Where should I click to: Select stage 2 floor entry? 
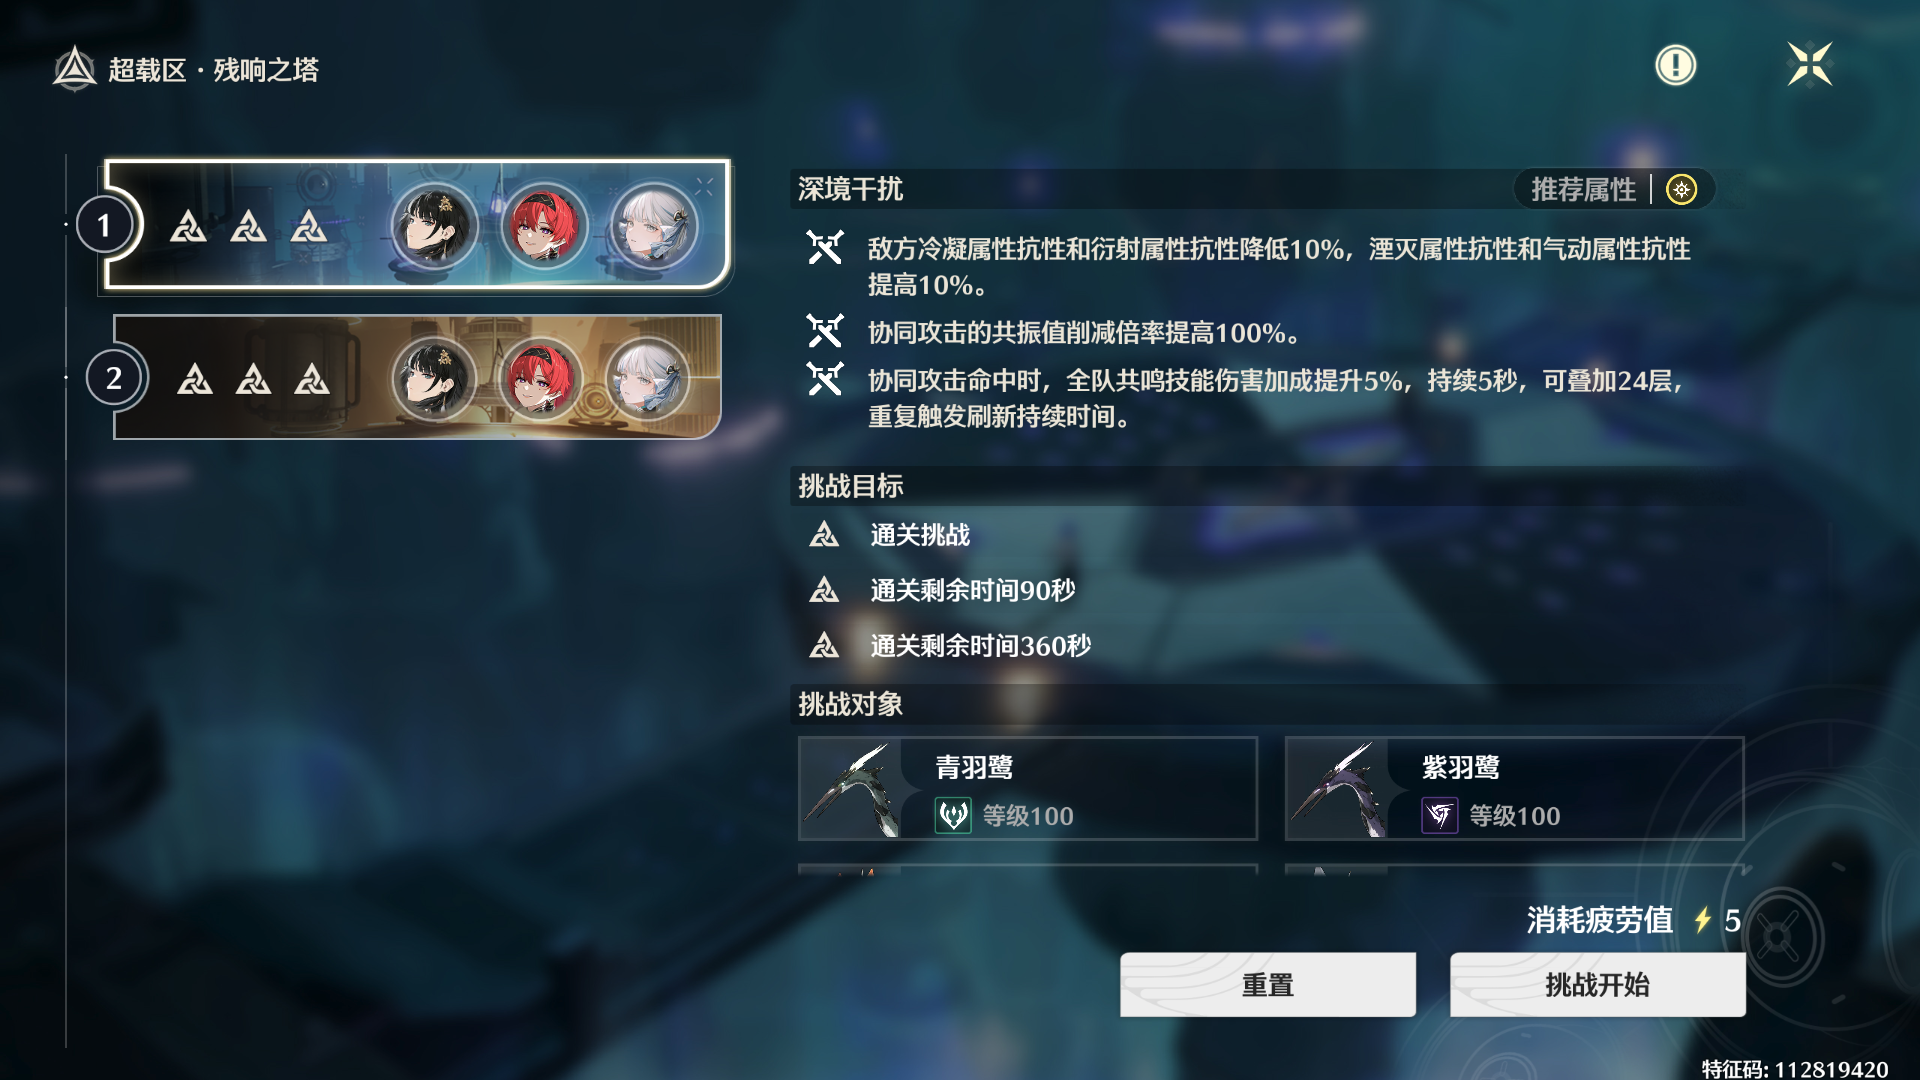pos(417,377)
